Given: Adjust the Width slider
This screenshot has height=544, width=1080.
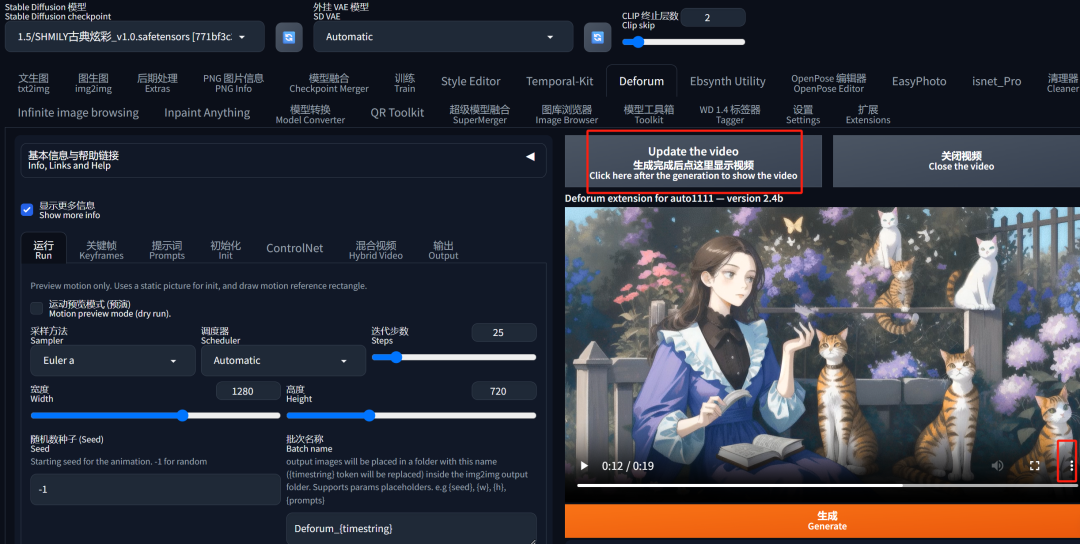Looking at the screenshot, I should [155, 415].
